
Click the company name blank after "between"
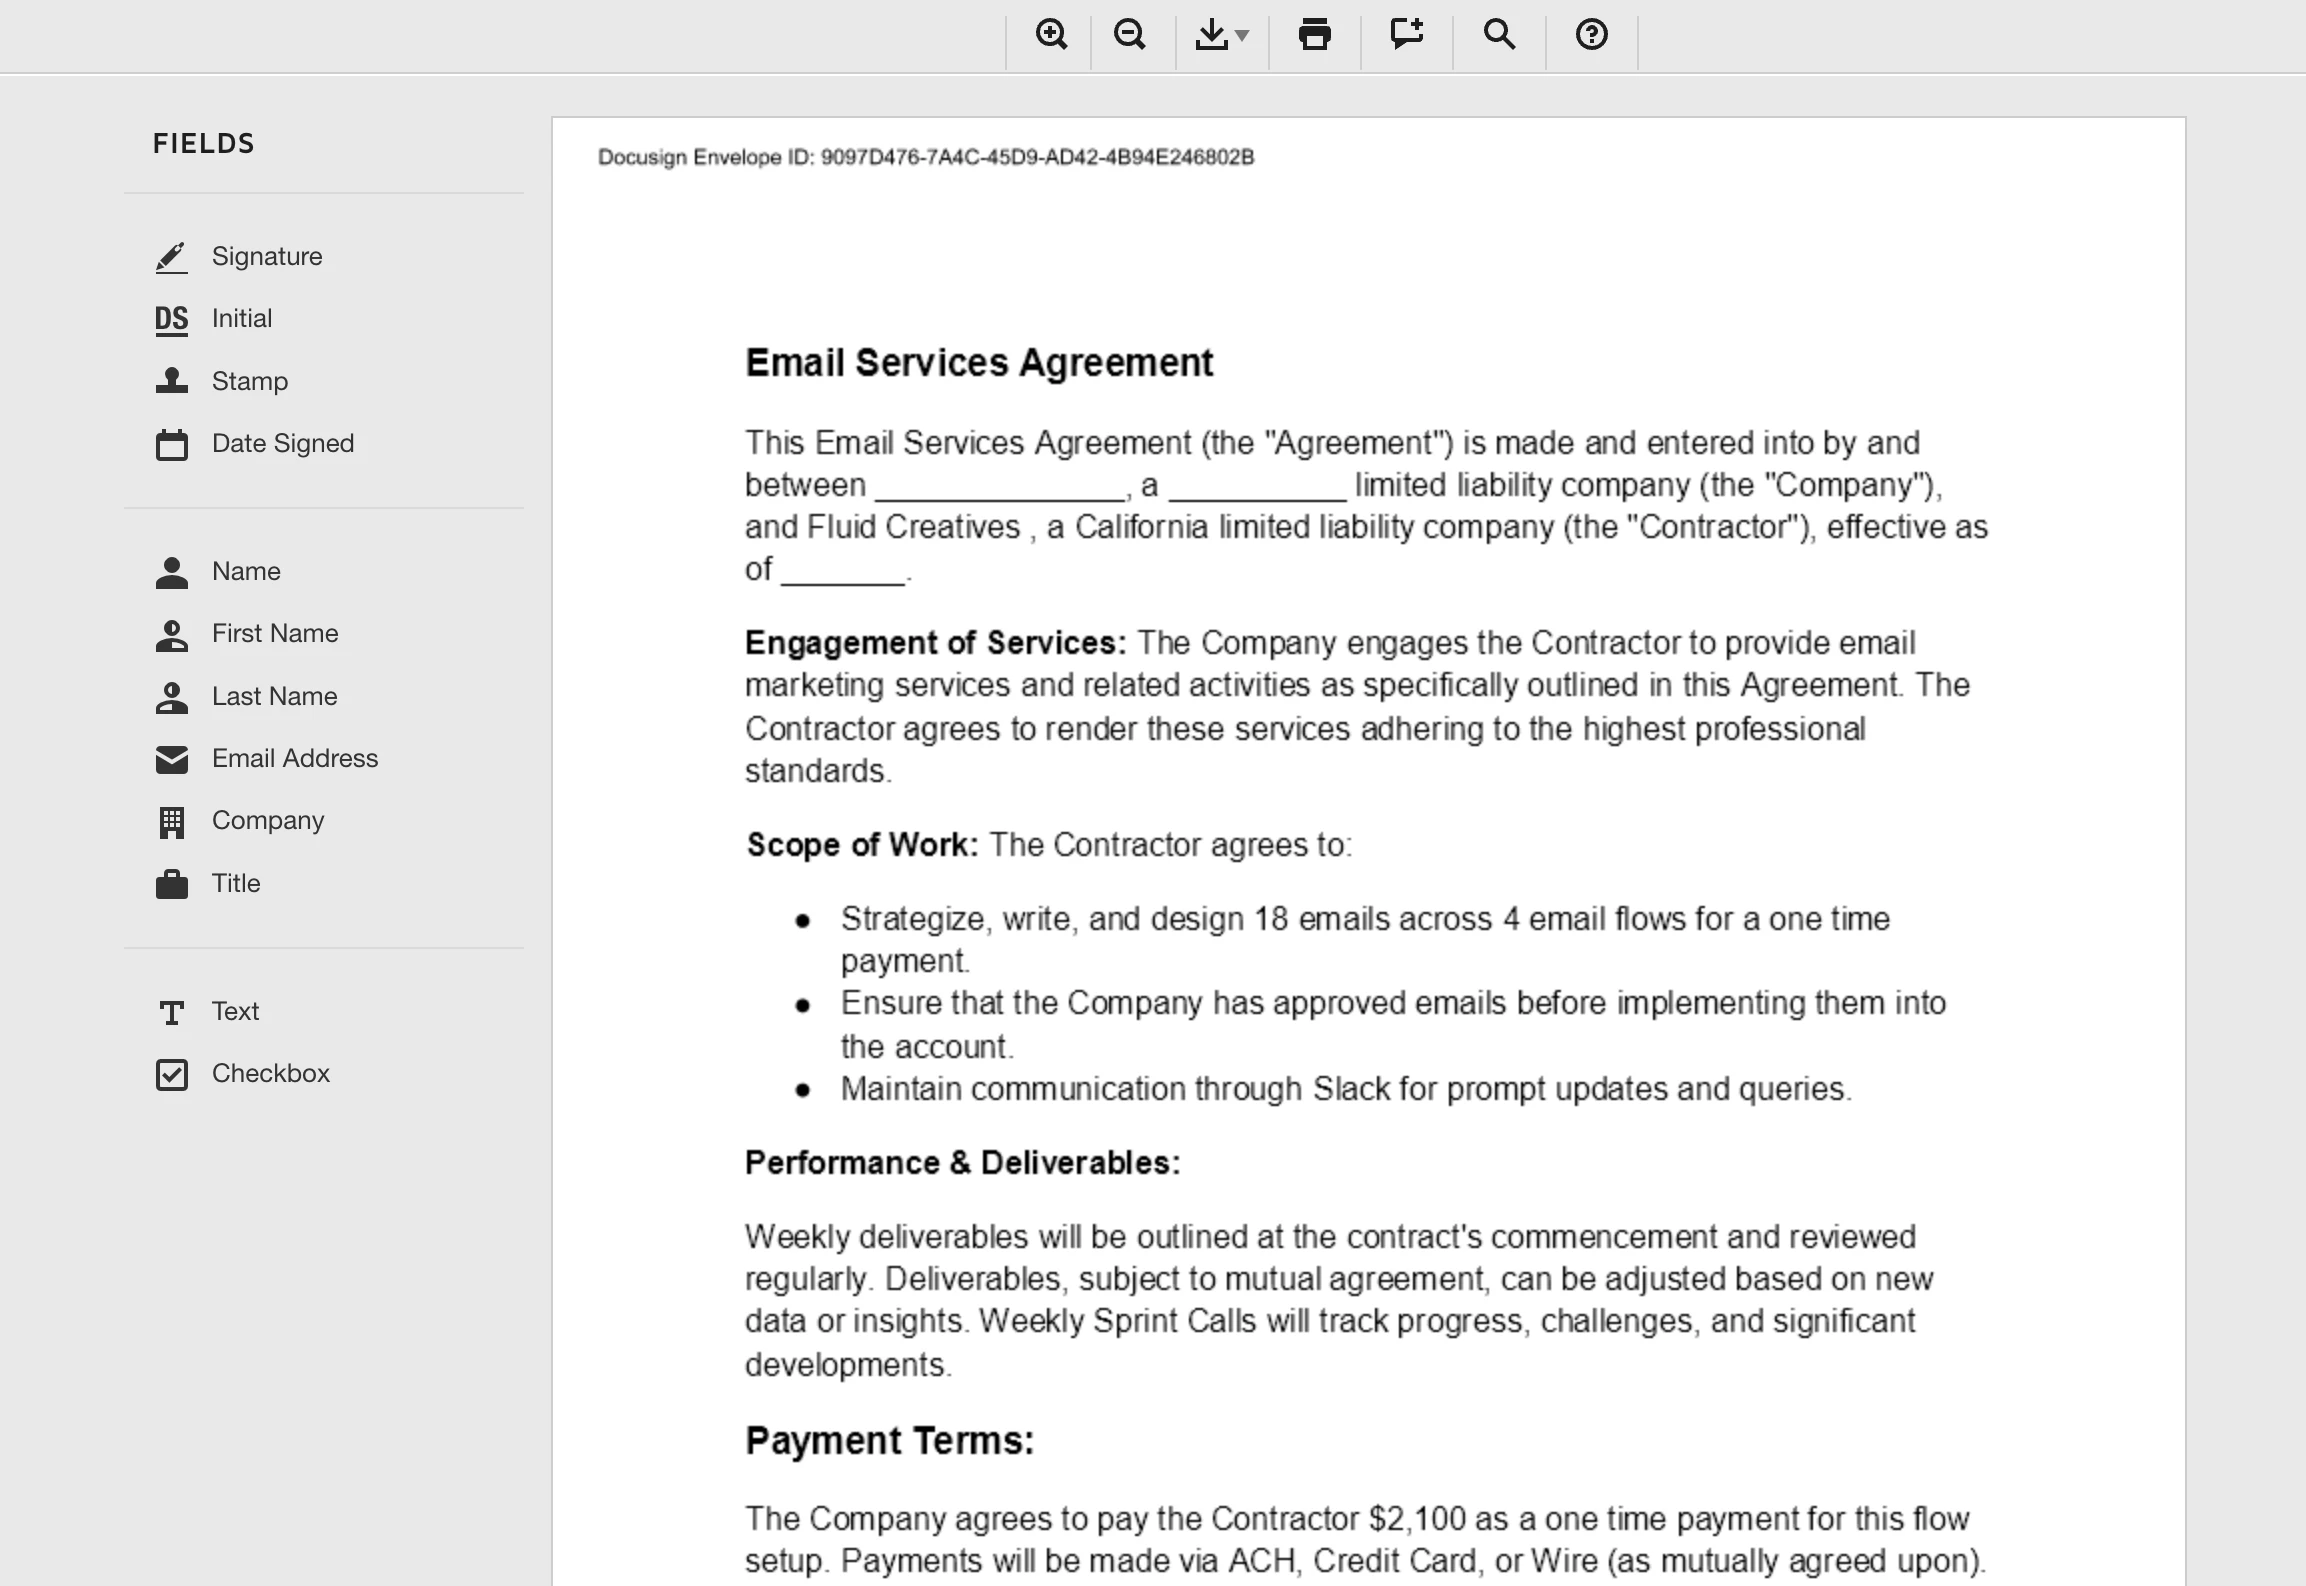click(1000, 487)
